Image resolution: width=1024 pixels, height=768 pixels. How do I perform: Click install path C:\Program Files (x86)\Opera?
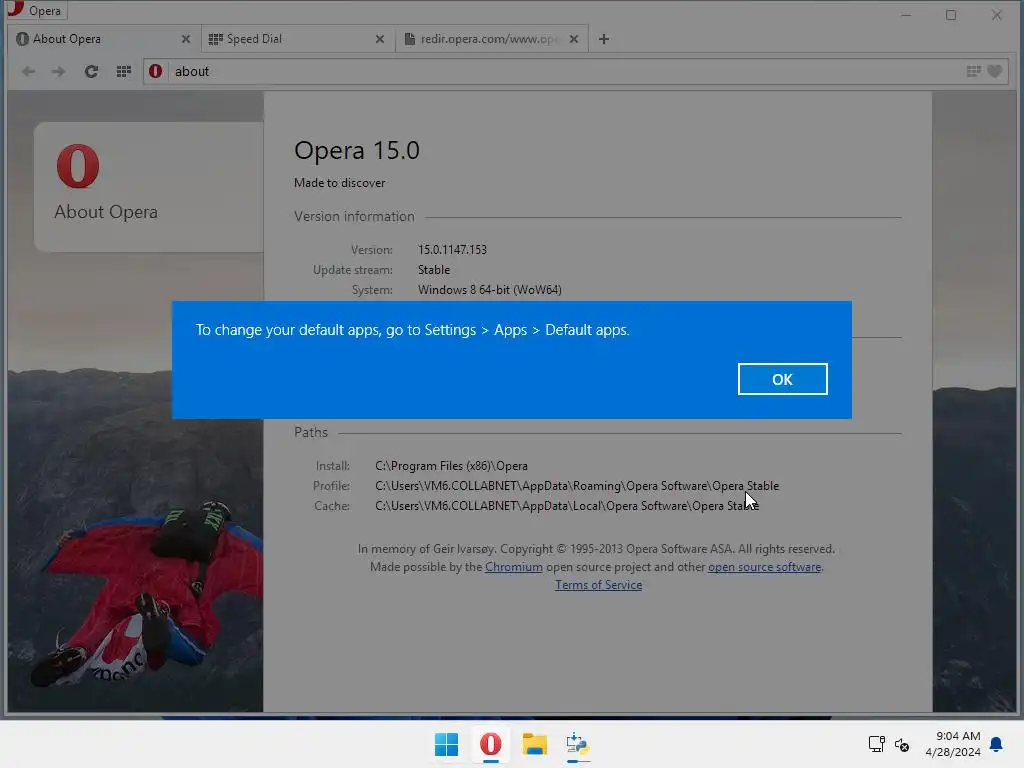(451, 466)
